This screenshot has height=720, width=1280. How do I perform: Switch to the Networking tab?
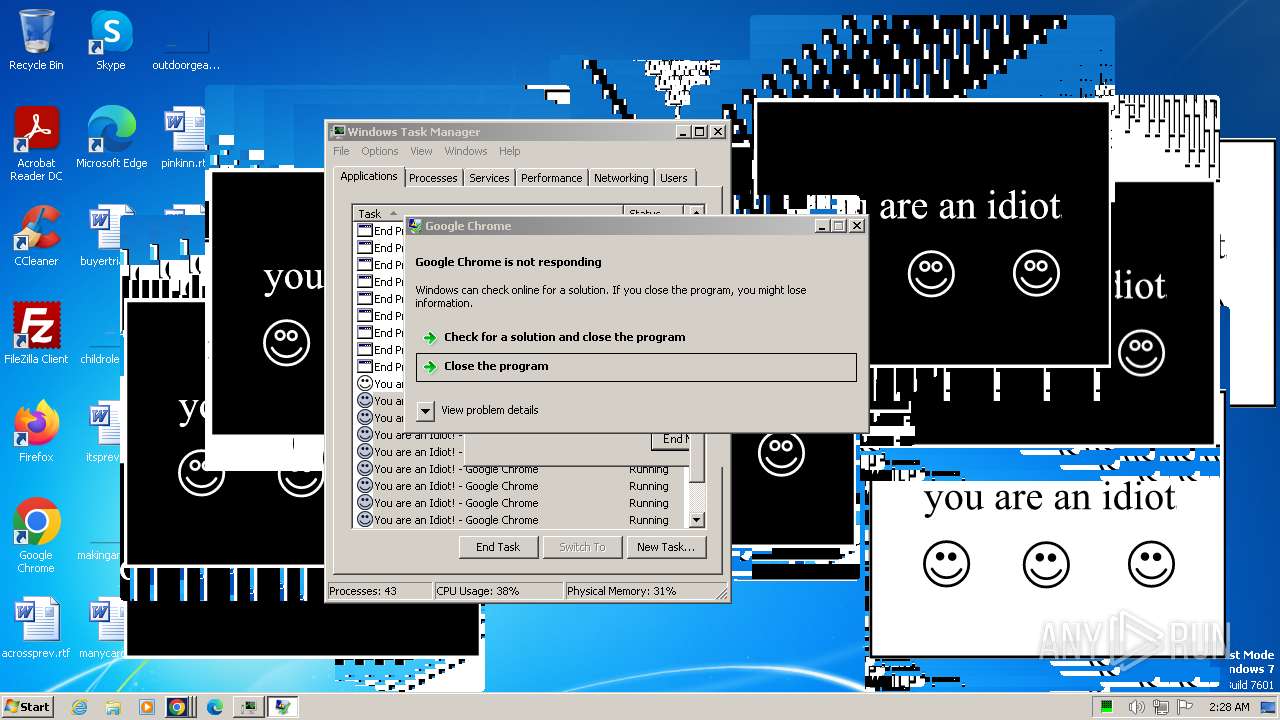(x=621, y=178)
